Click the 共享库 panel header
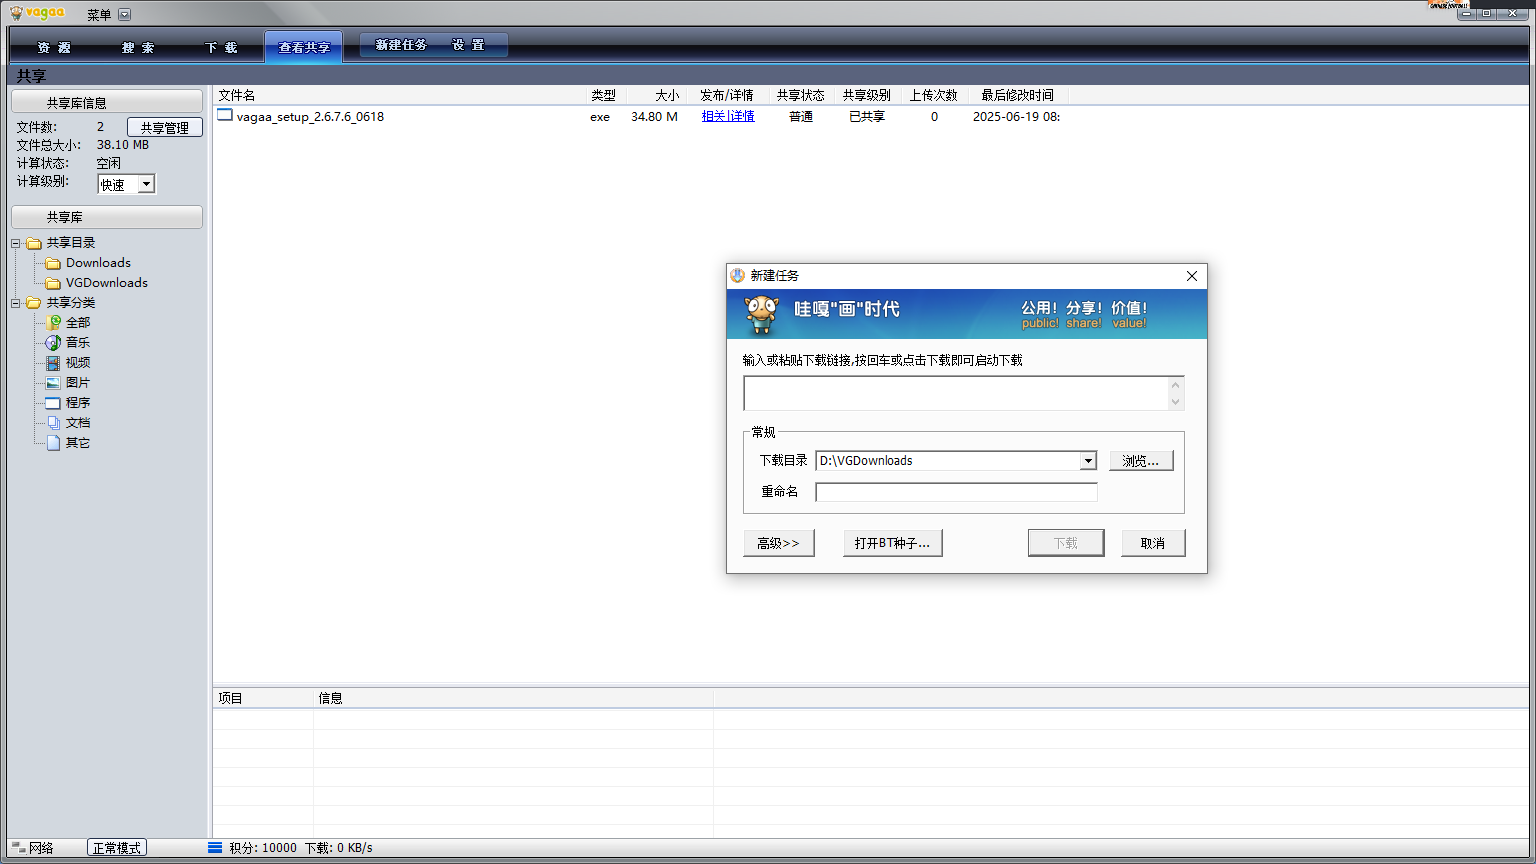The image size is (1536, 864). 107,217
